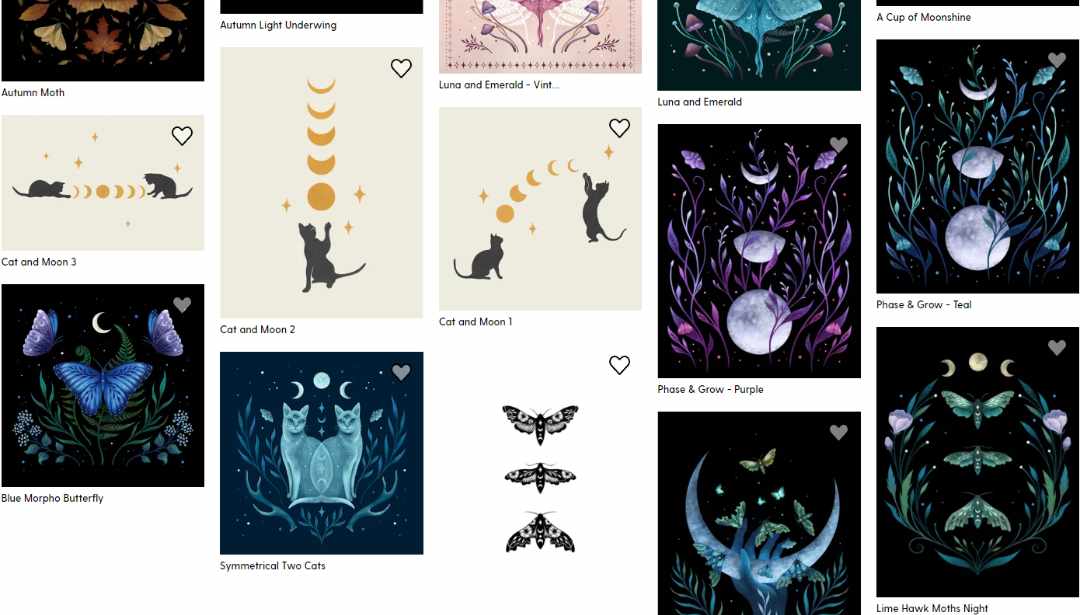Select Cat and Moon 2 artwork image
Image resolution: width=1080 pixels, height=615 pixels.
[x=322, y=183]
